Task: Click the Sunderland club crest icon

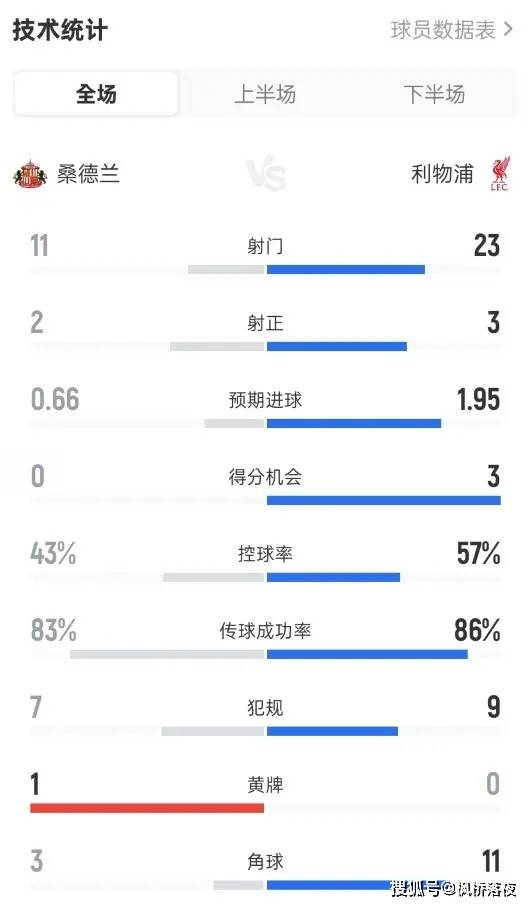Action: [30, 174]
